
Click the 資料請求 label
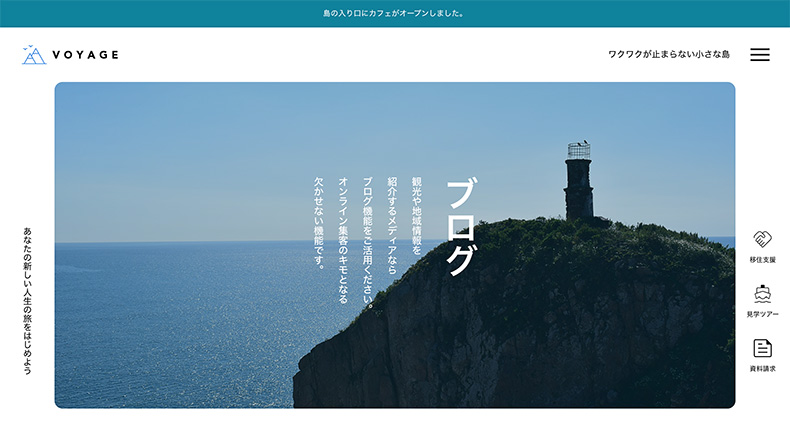(762, 369)
